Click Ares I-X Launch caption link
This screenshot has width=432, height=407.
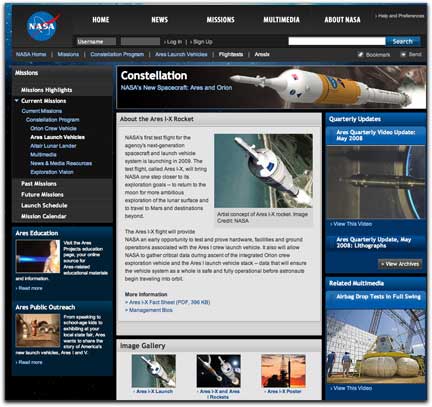(x=153, y=391)
